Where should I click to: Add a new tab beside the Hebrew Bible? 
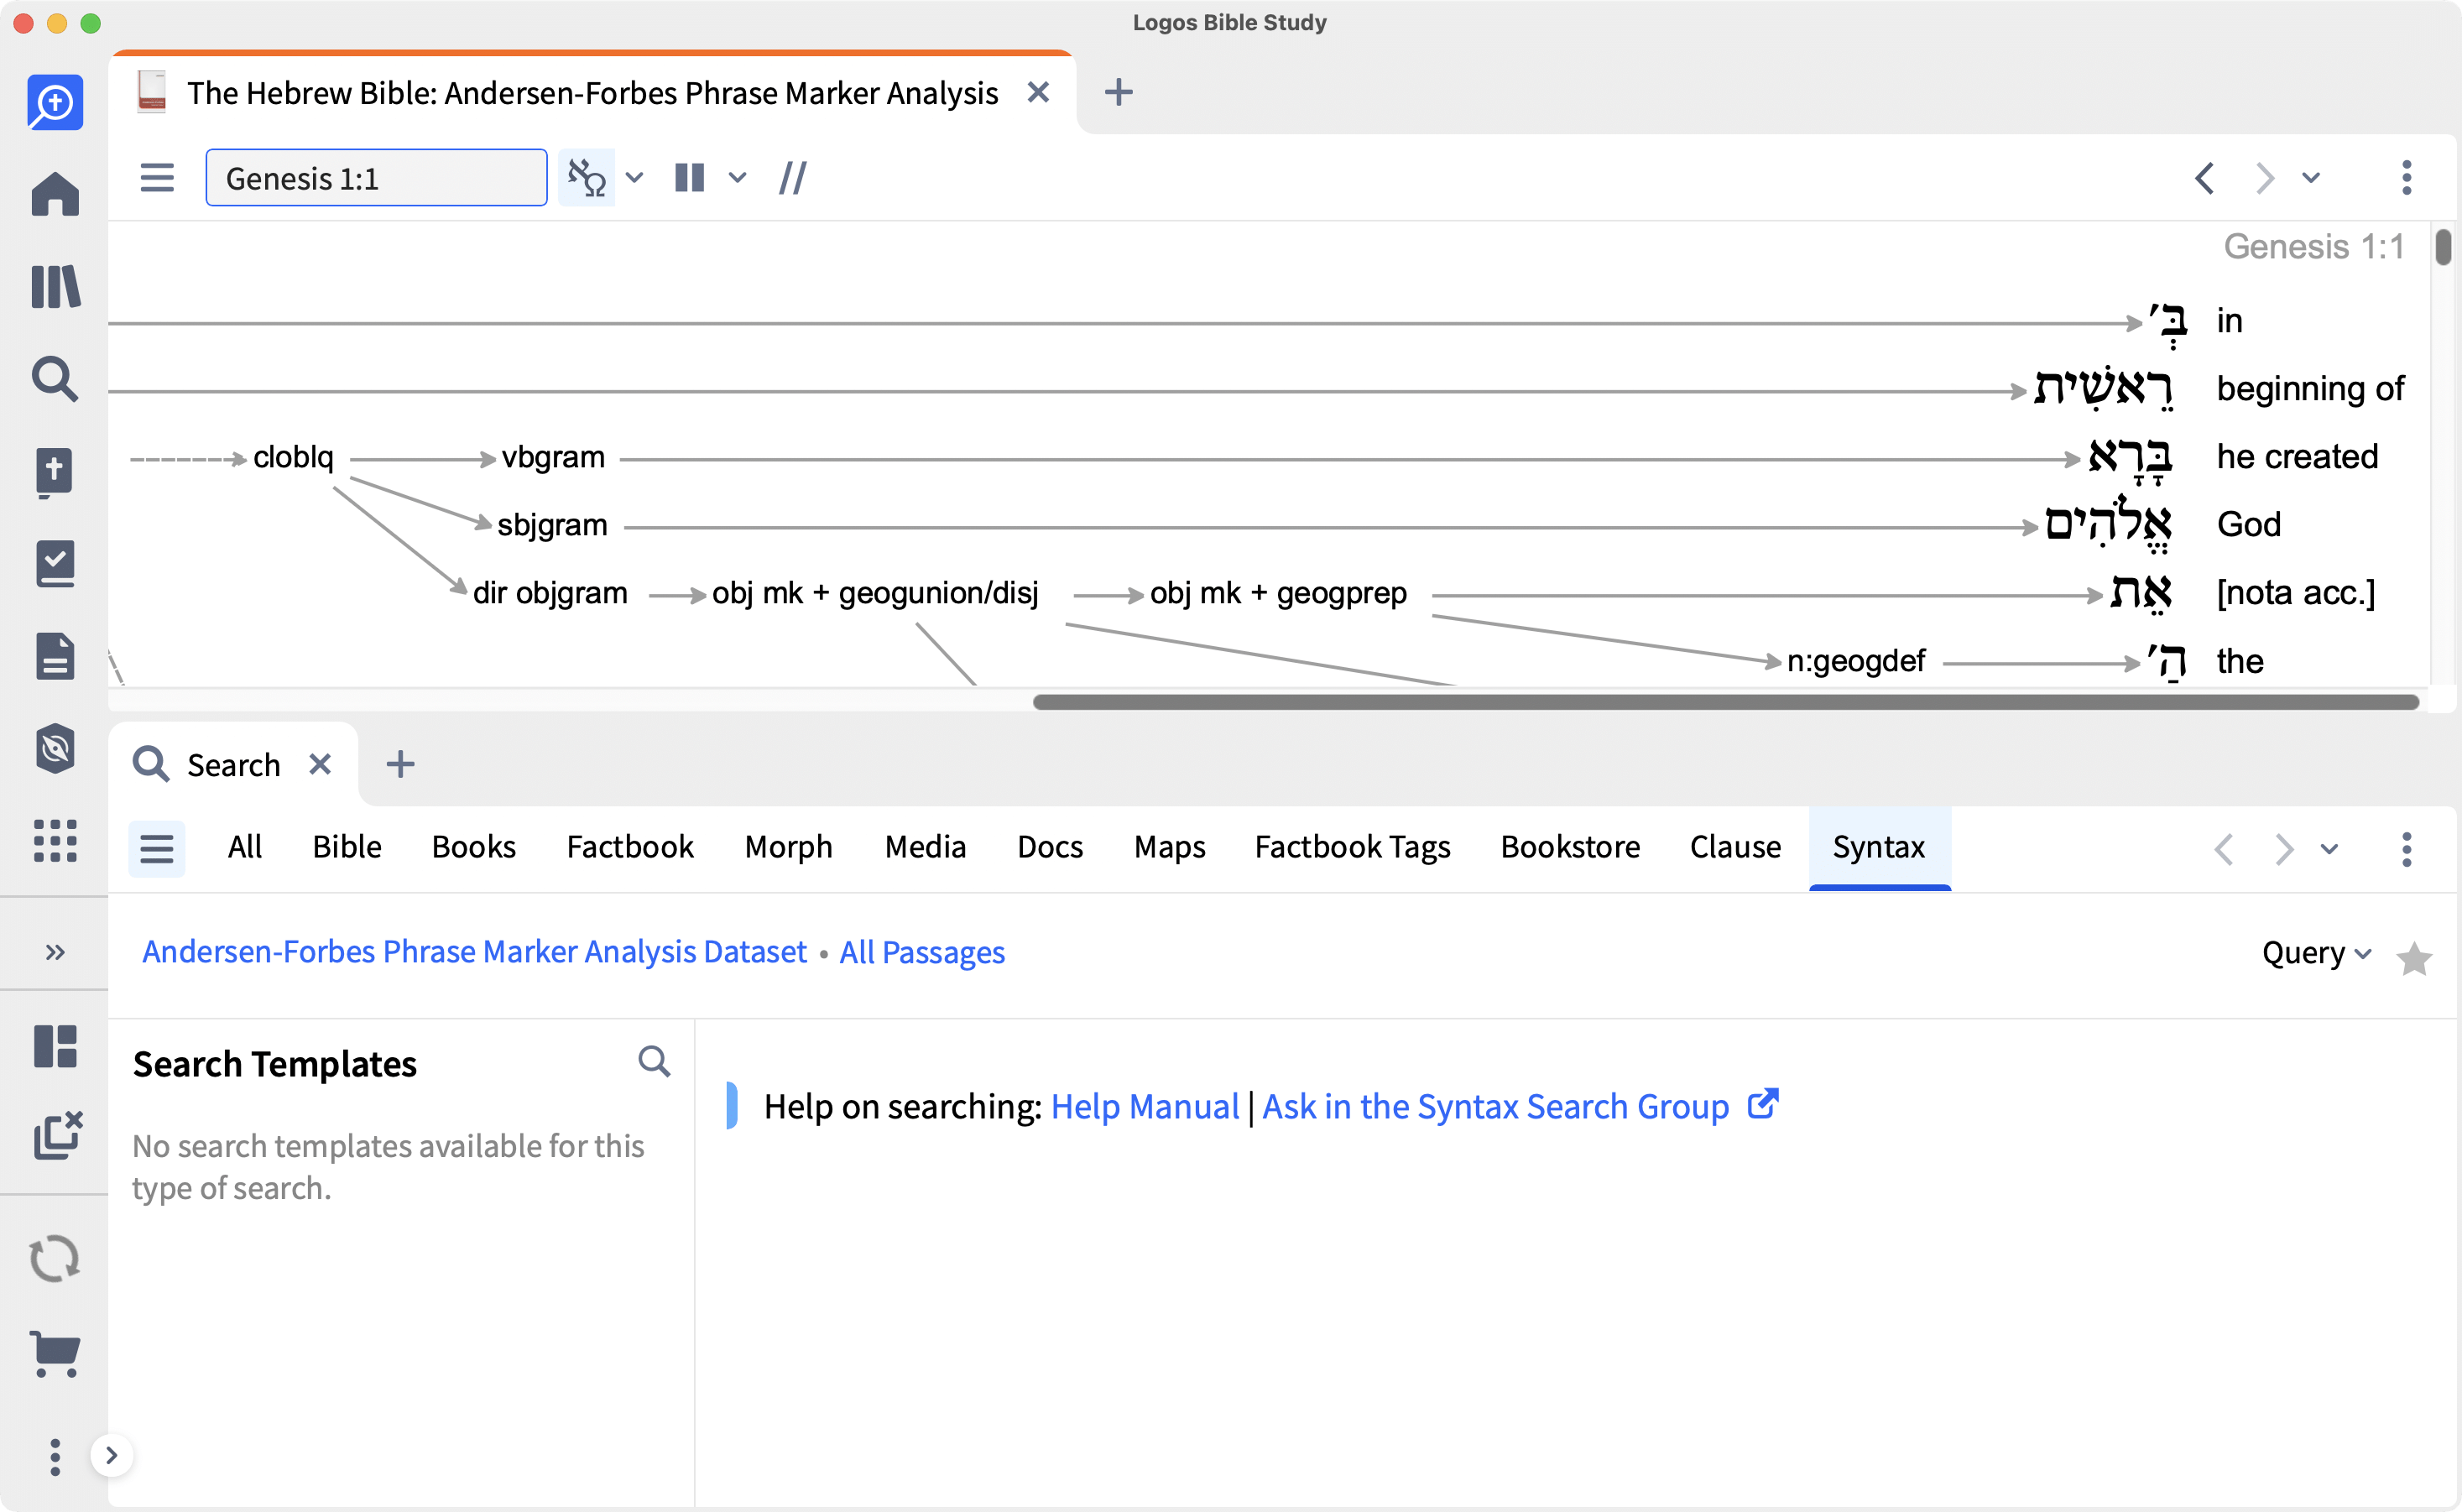click(x=1119, y=92)
